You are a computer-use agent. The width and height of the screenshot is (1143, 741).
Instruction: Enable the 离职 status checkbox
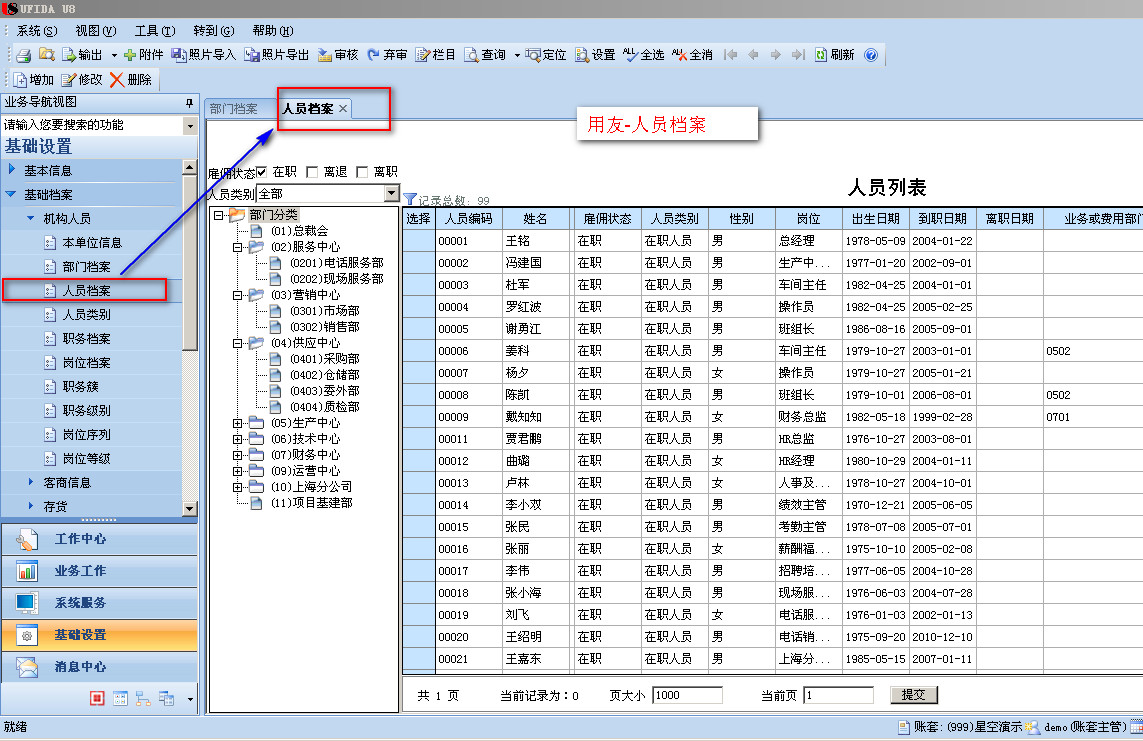pyautogui.click(x=362, y=172)
